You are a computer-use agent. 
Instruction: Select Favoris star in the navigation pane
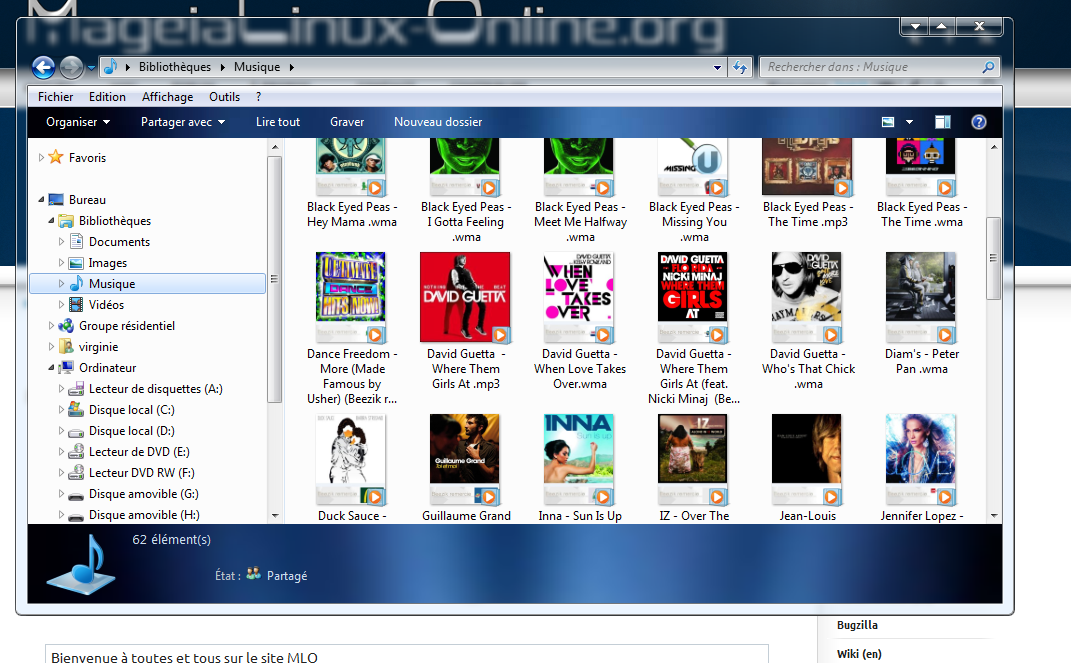[x=56, y=158]
